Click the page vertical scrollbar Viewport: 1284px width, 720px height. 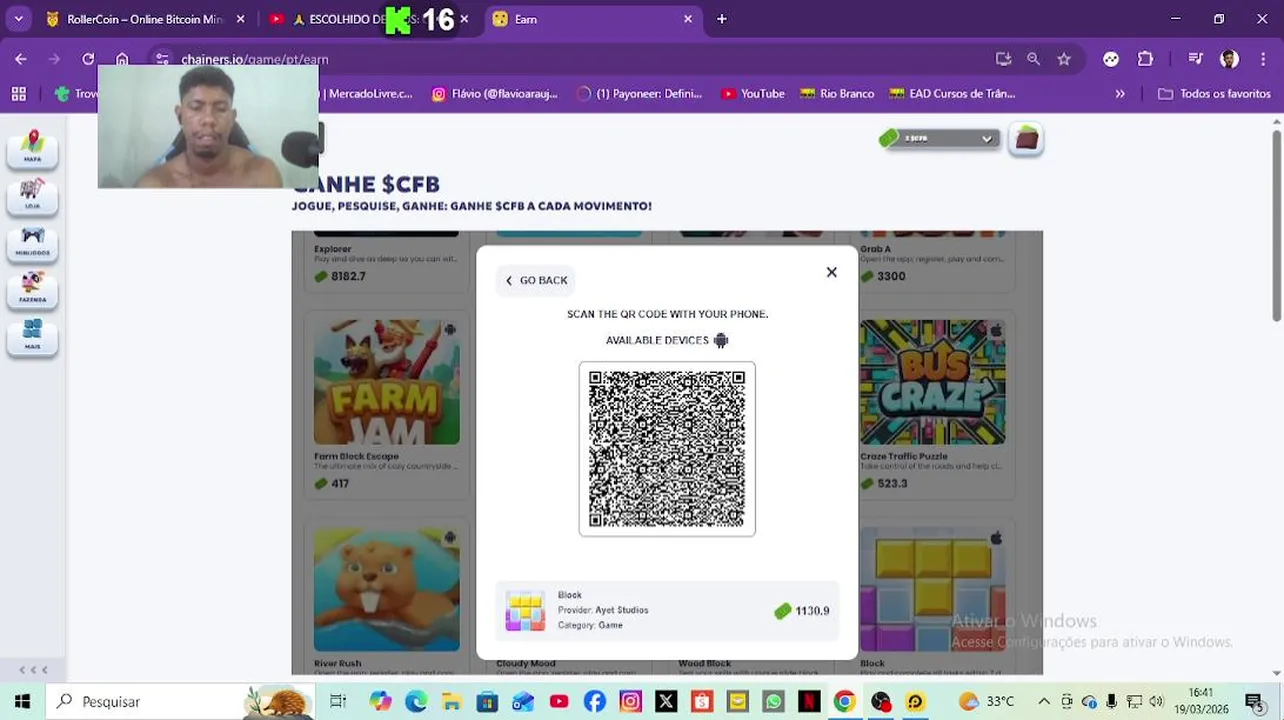coord(1277,226)
